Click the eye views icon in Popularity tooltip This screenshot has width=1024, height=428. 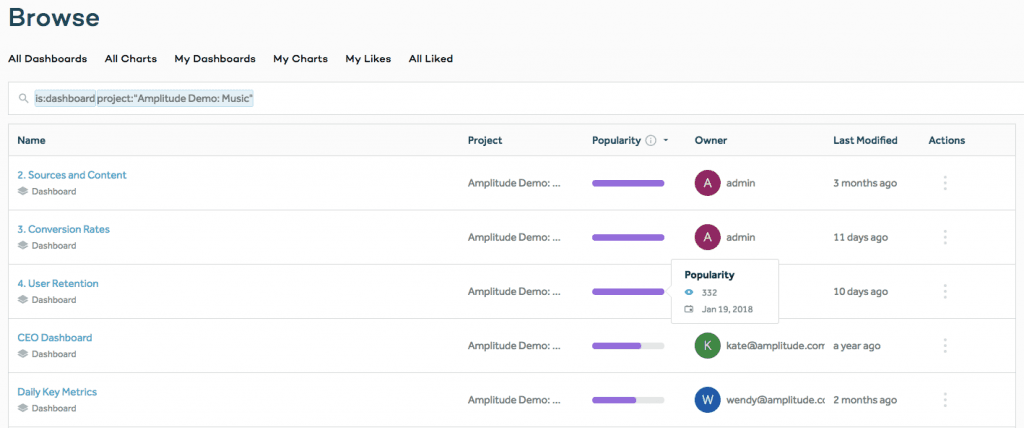pyautogui.click(x=689, y=293)
